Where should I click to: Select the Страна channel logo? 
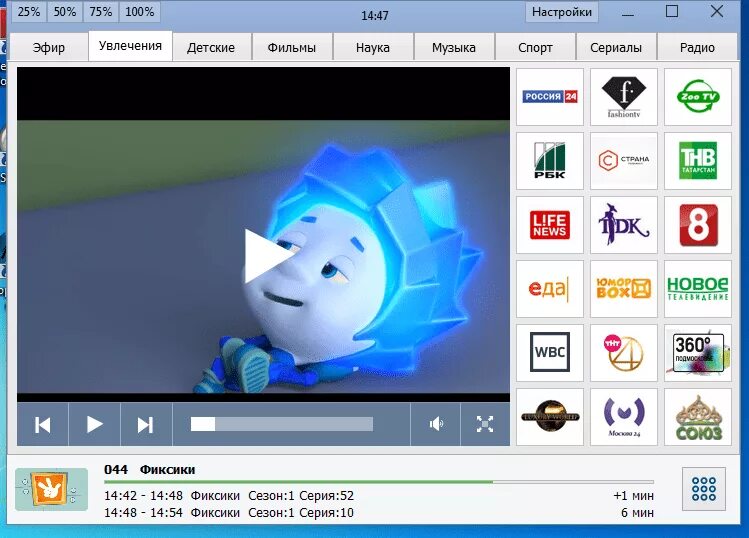pyautogui.click(x=624, y=161)
